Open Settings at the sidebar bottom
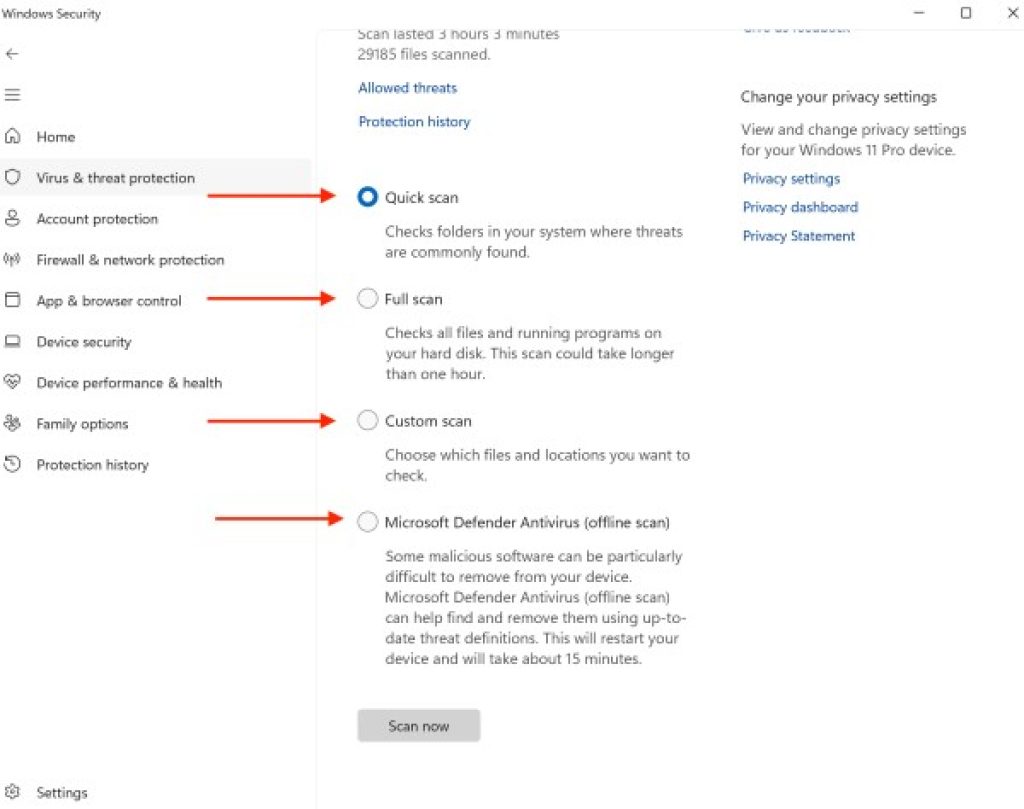The width and height of the screenshot is (1024, 809). tap(61, 793)
